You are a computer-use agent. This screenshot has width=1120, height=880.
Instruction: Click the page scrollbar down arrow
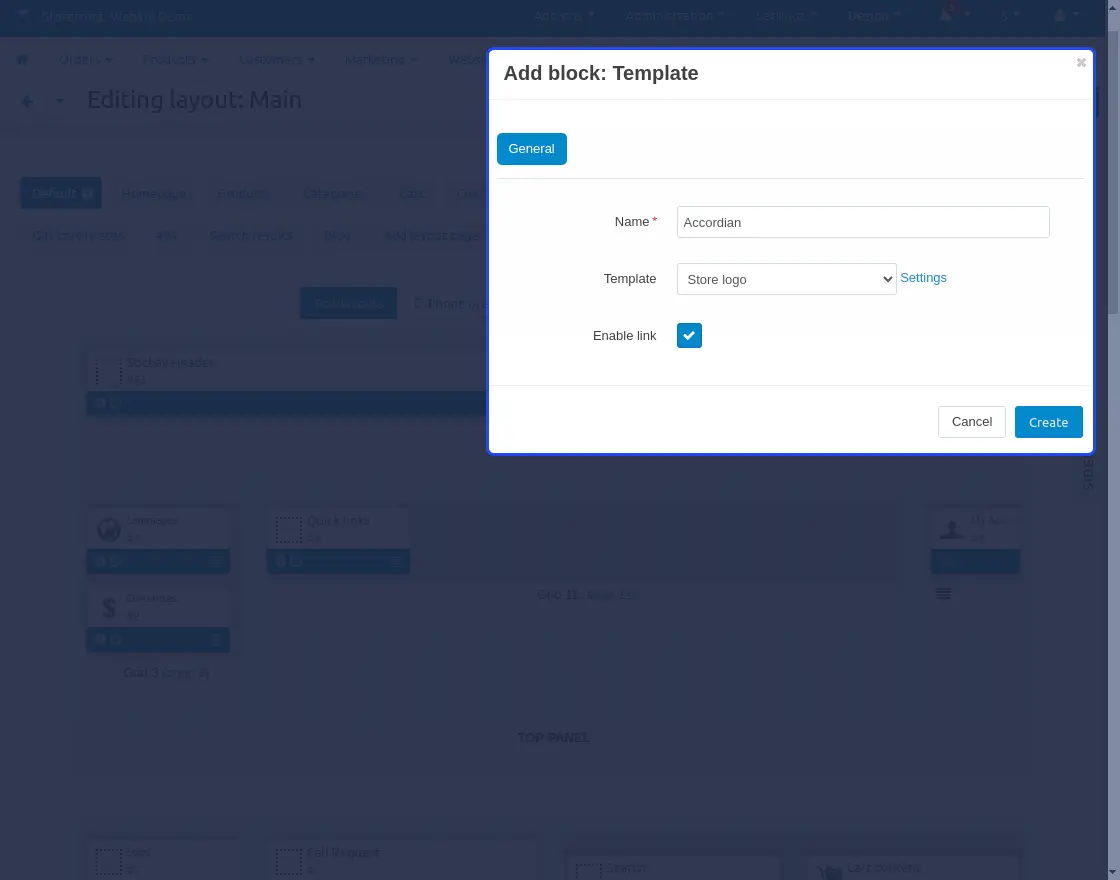point(1114,874)
